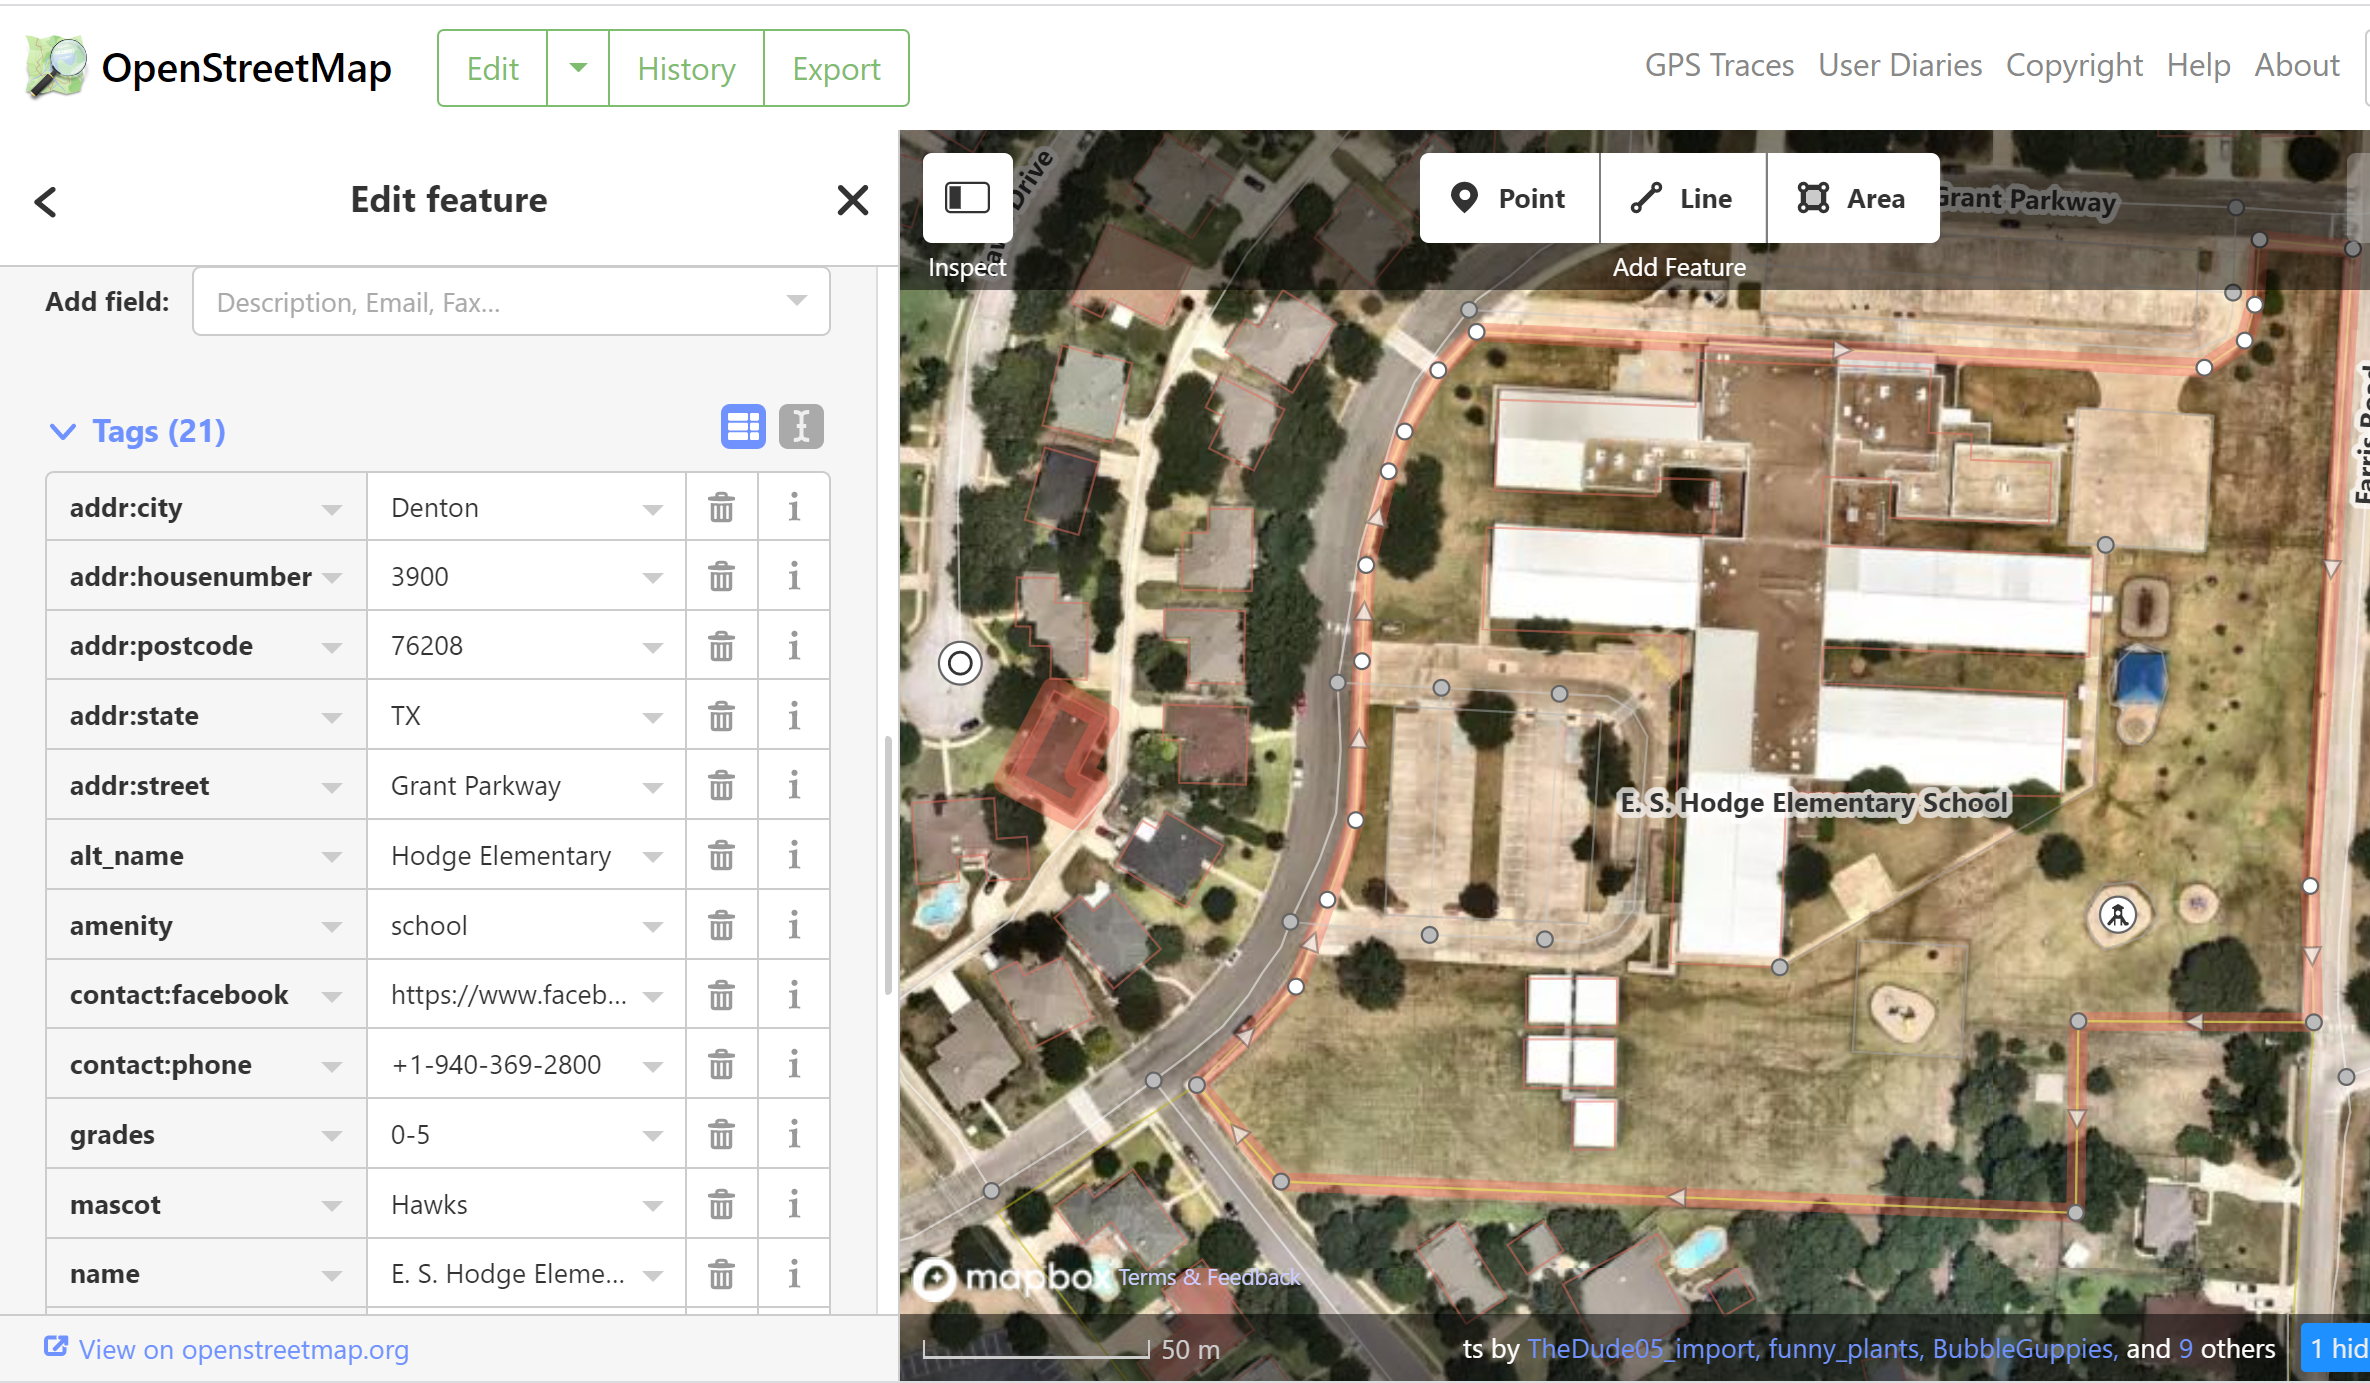Open User Diaries
Screen dimensions: 2370x1383
(x=1900, y=65)
